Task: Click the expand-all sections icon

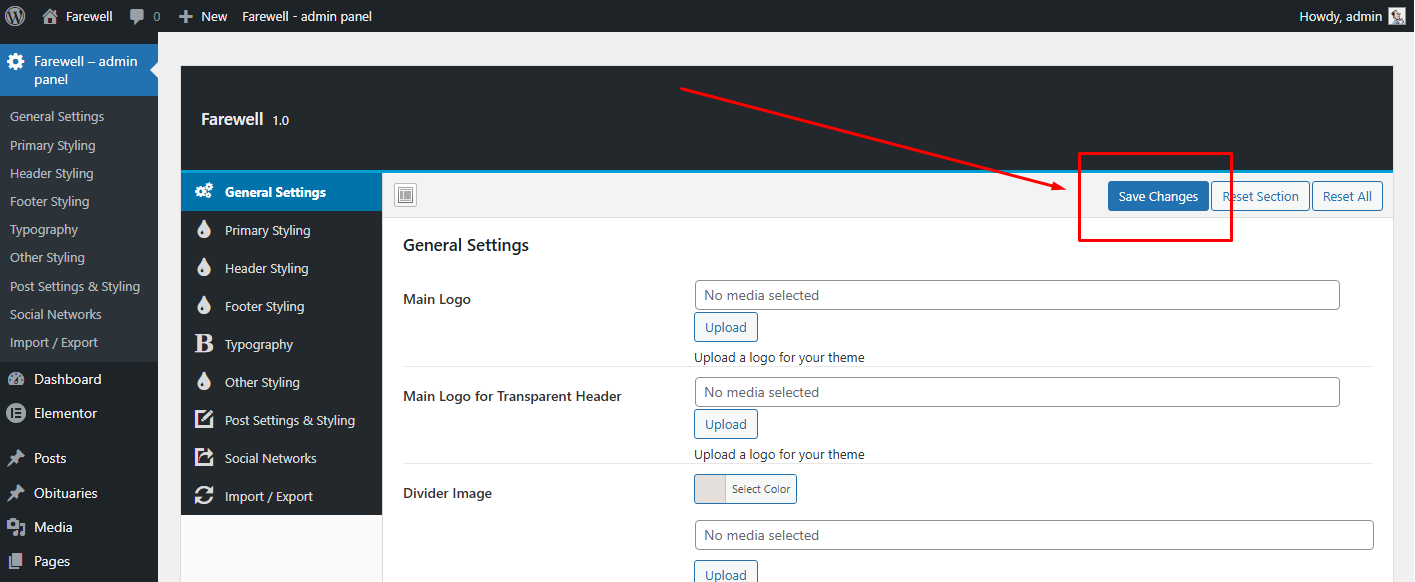Action: coord(405,196)
